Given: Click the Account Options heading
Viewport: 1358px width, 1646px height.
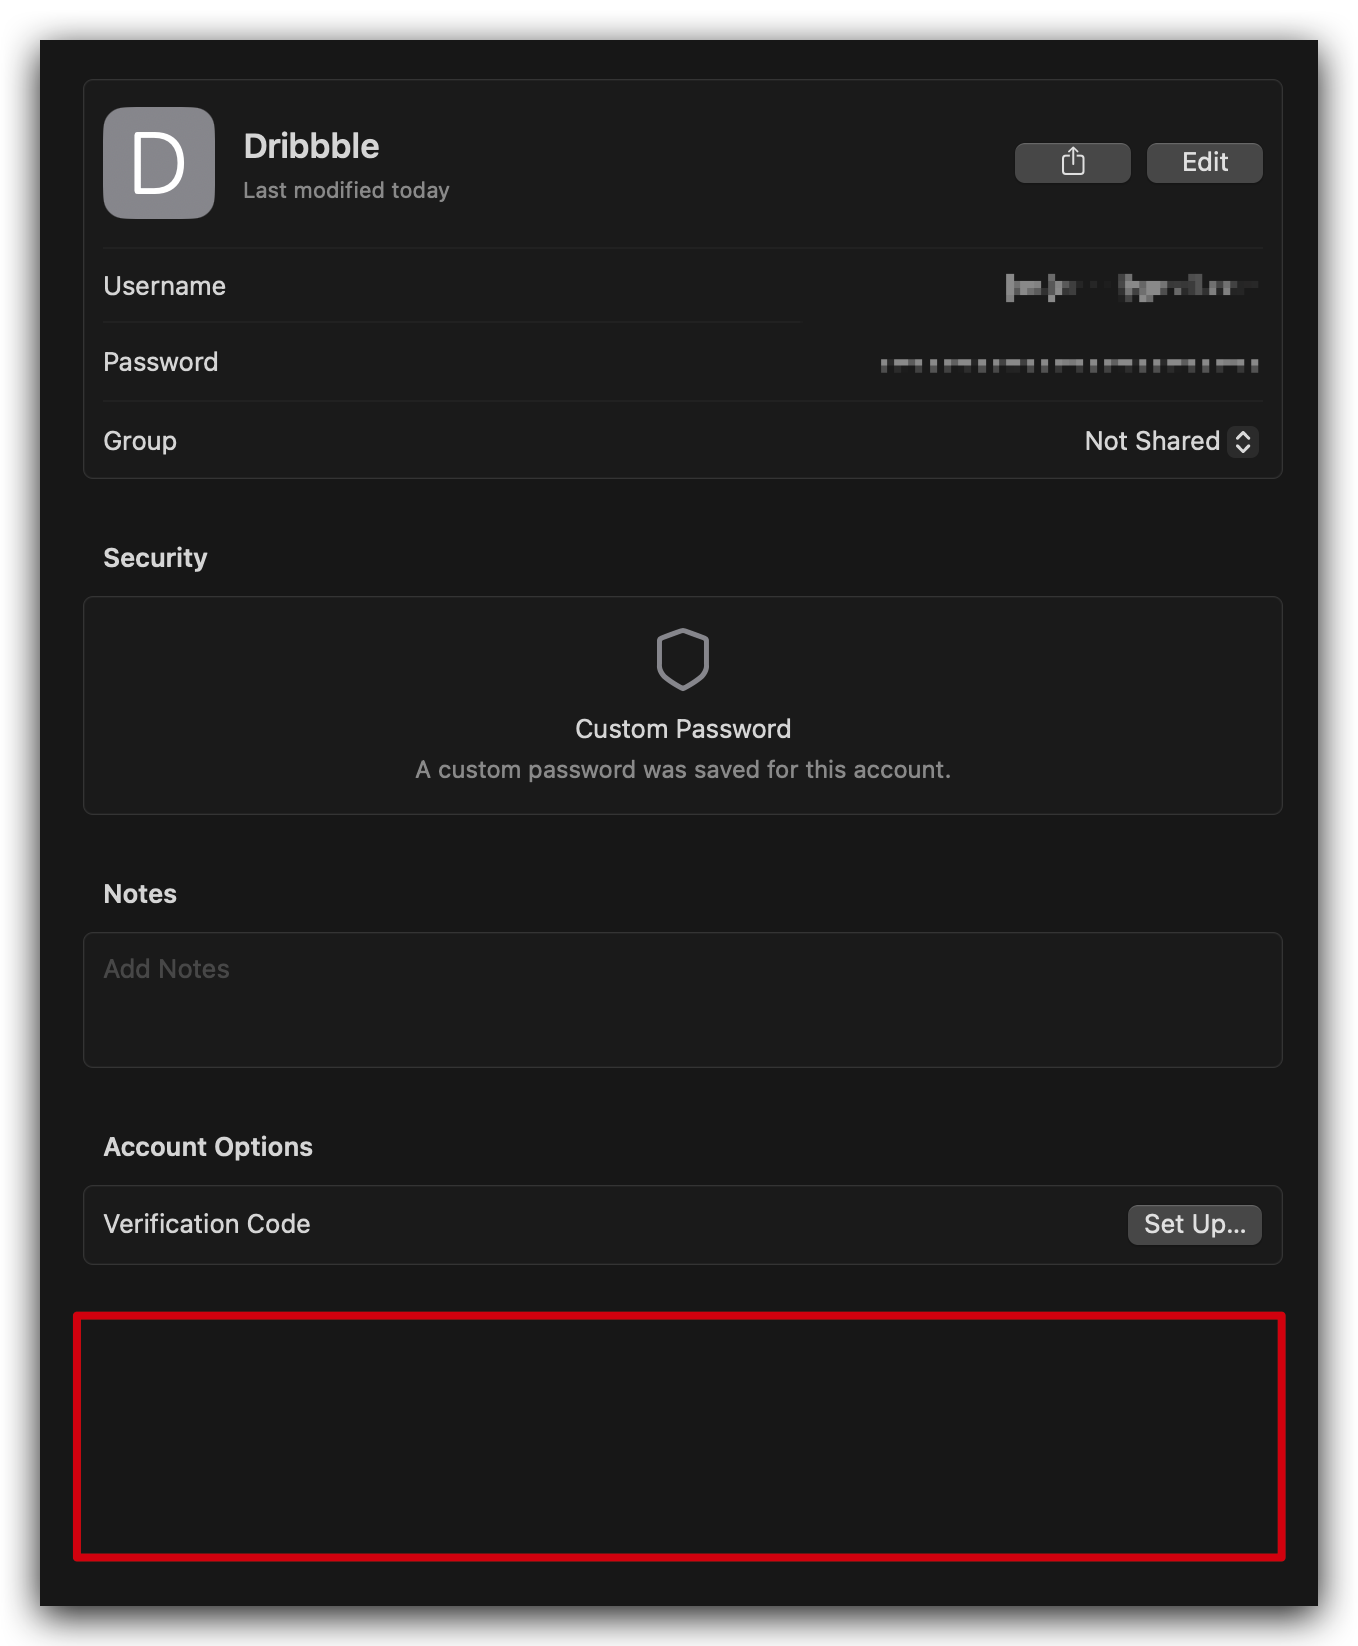Looking at the screenshot, I should click(x=208, y=1147).
